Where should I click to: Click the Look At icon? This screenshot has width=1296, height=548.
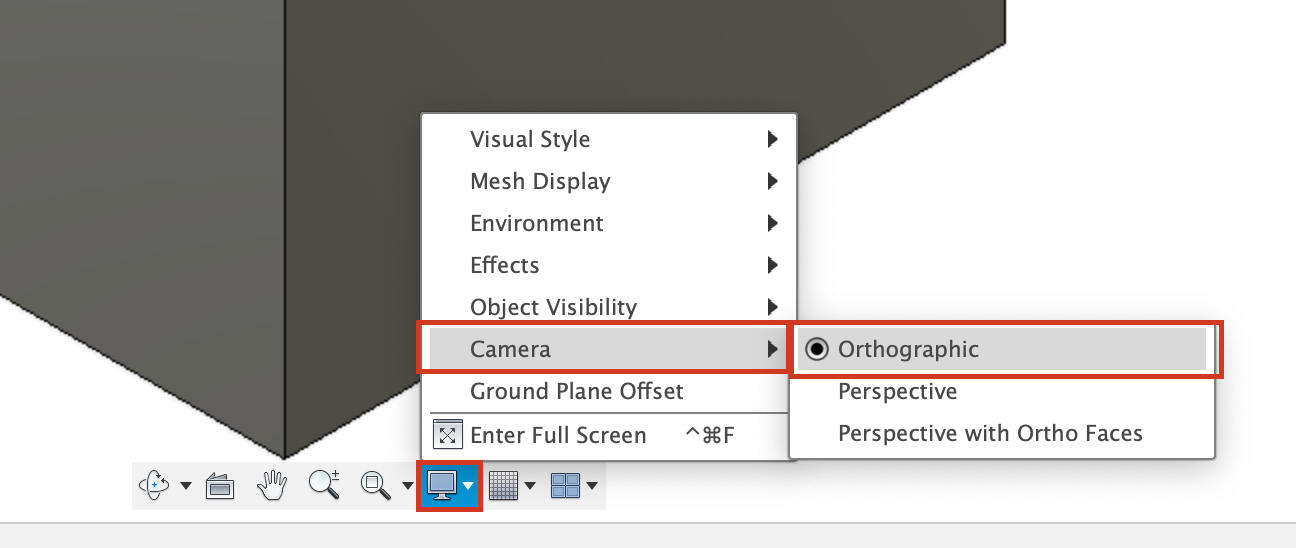(219, 486)
